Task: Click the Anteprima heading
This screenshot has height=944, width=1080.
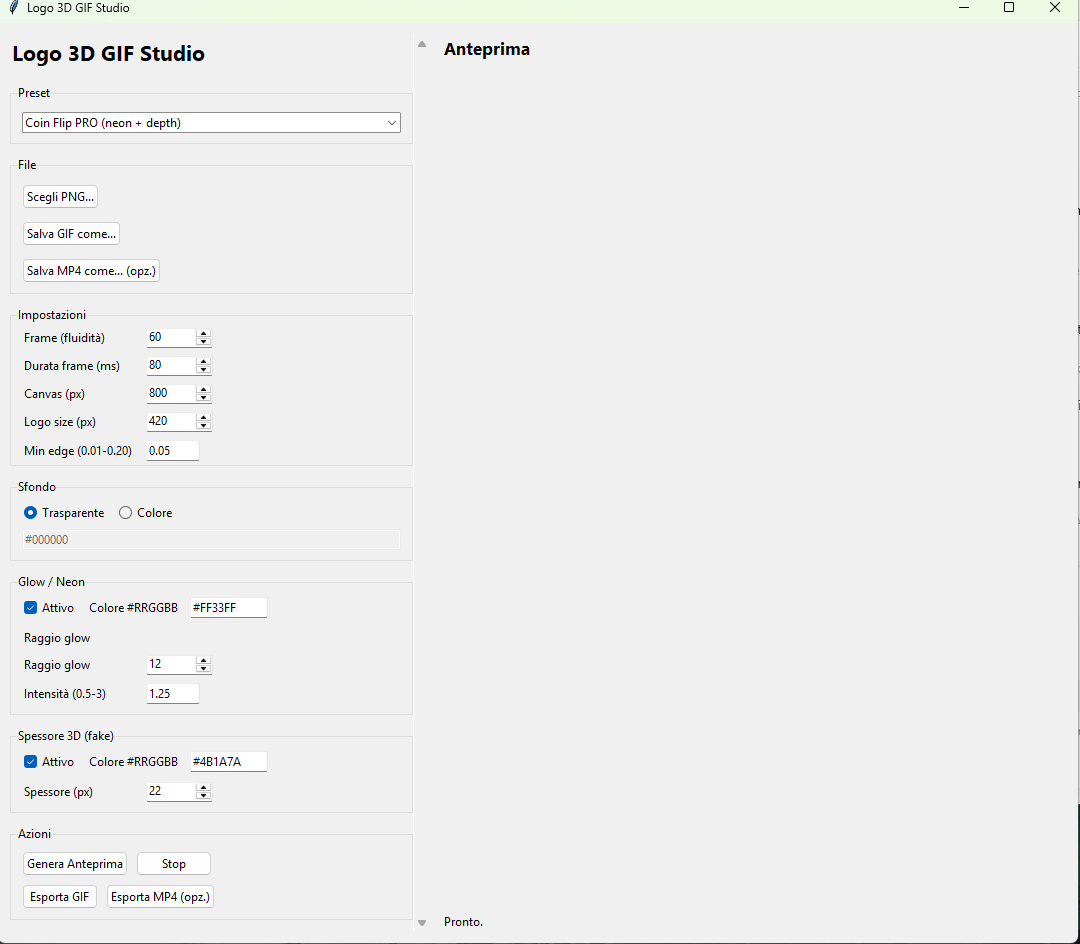Action: click(x=487, y=50)
